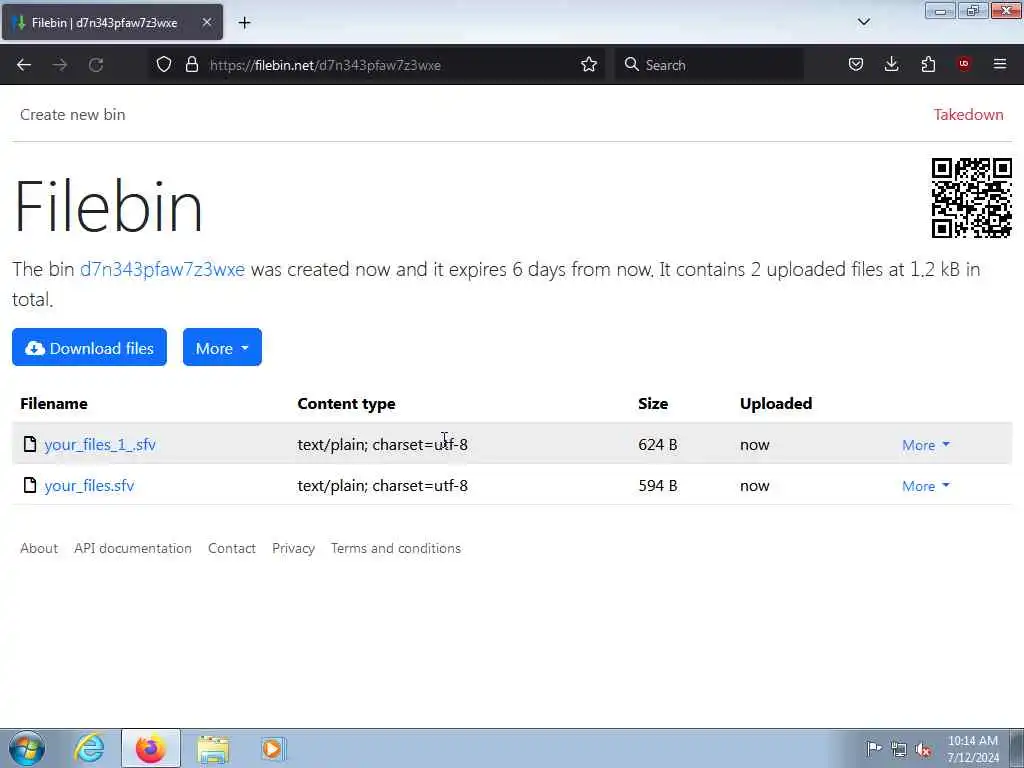Image resolution: width=1024 pixels, height=768 pixels.
Task: Open the Firefox downloads panel icon
Action: coord(891,64)
